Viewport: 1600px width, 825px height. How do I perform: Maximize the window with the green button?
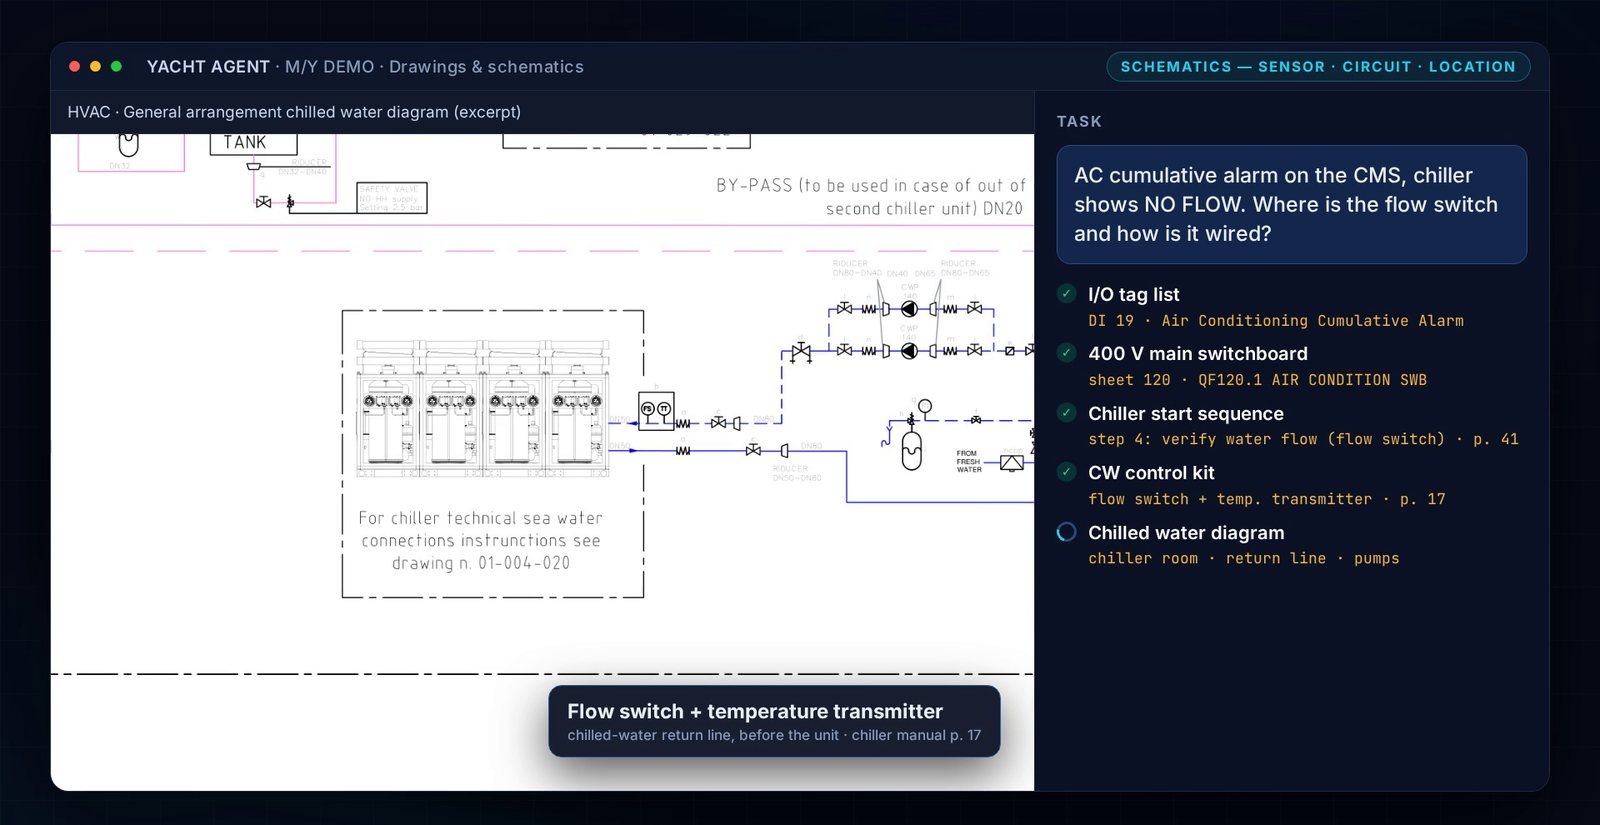(x=116, y=66)
